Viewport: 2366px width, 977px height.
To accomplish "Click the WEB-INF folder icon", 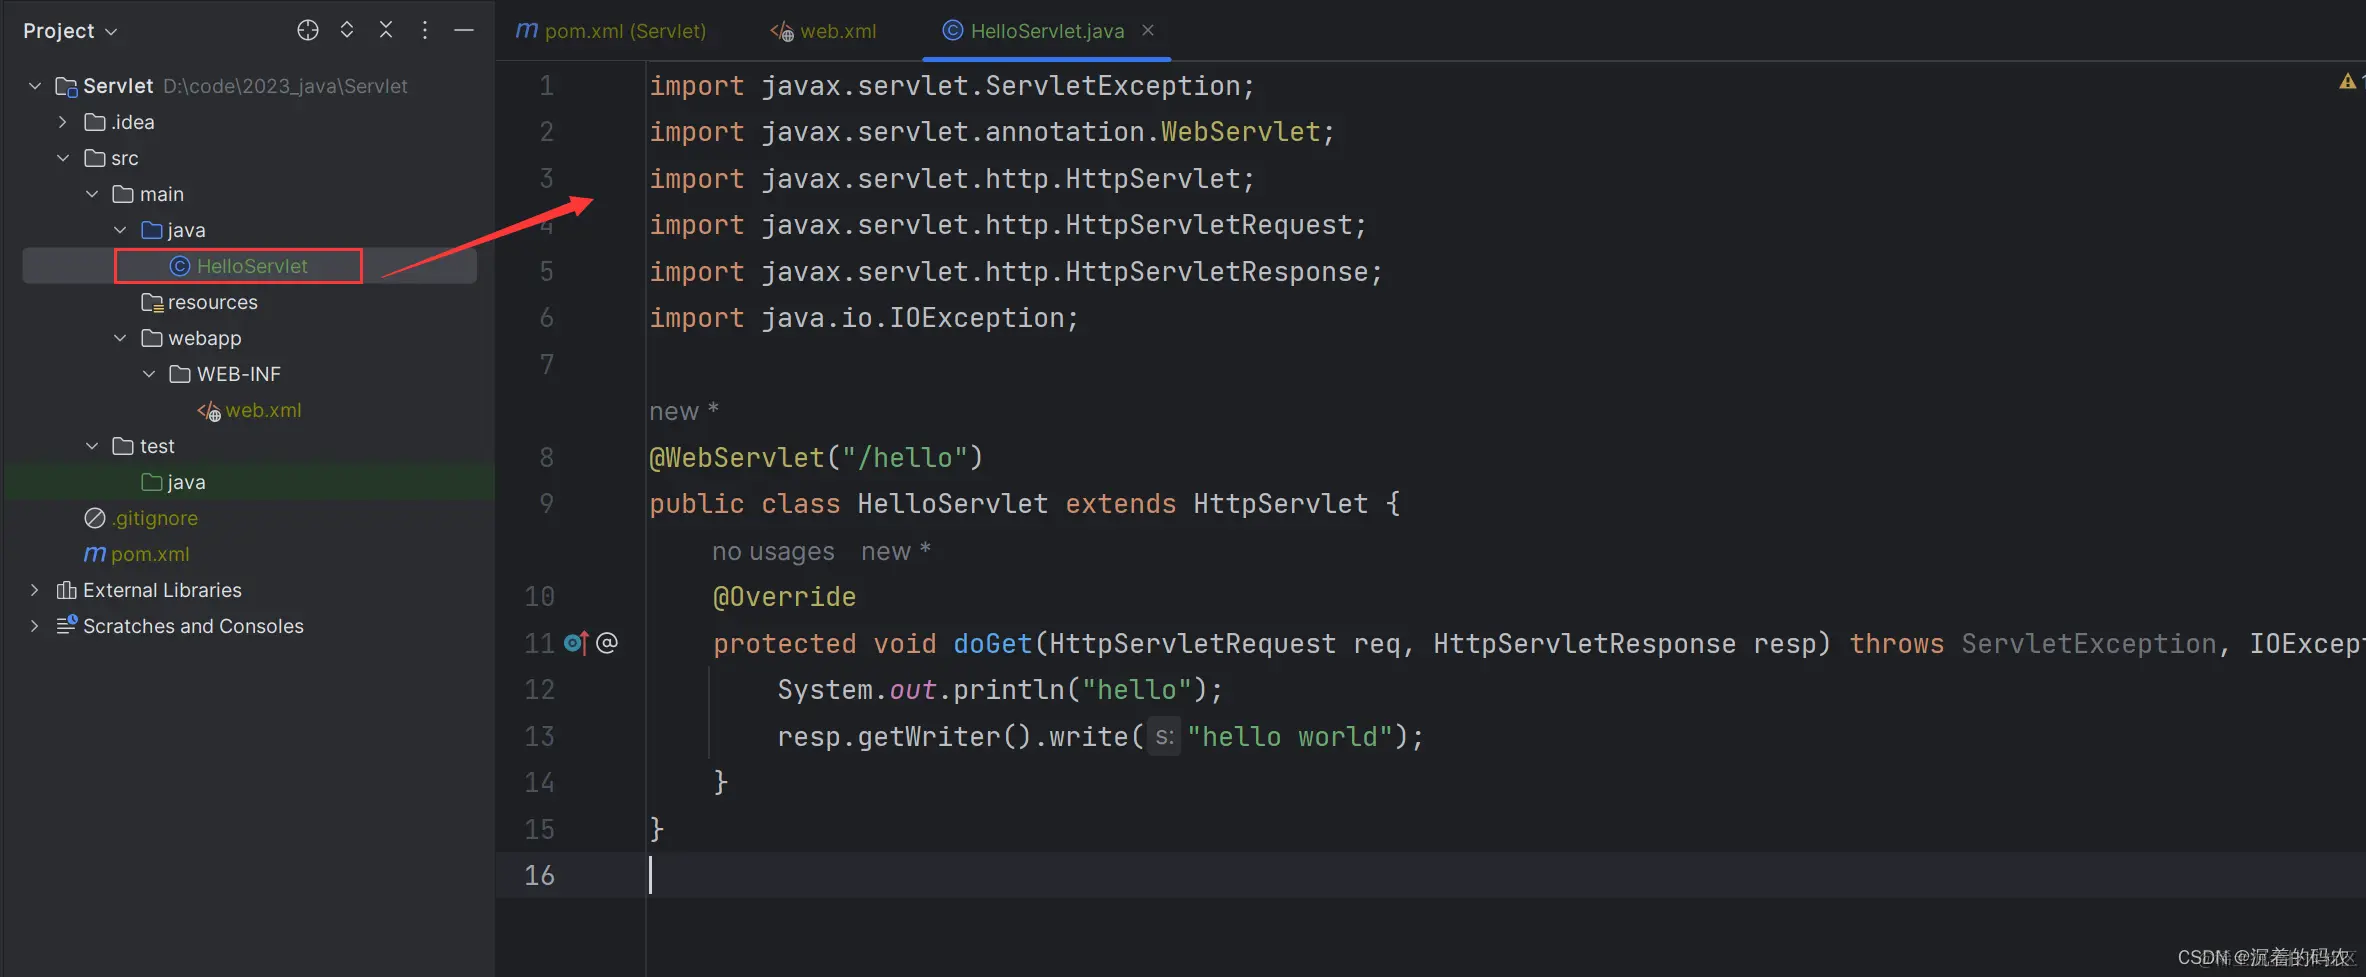I will (180, 374).
